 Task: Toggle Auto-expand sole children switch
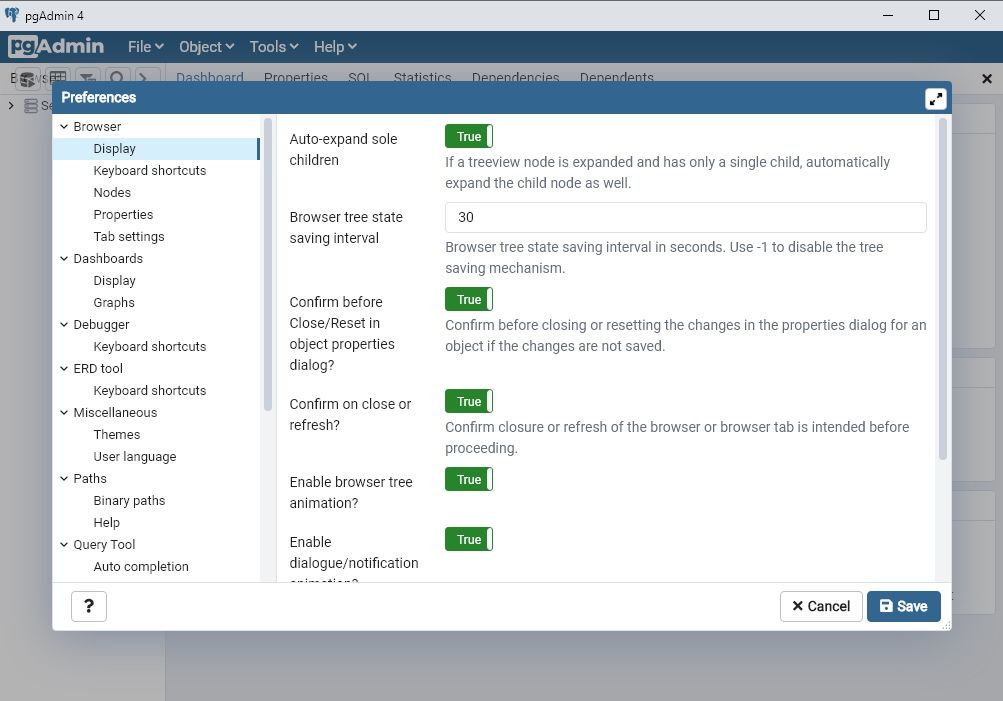click(x=469, y=137)
